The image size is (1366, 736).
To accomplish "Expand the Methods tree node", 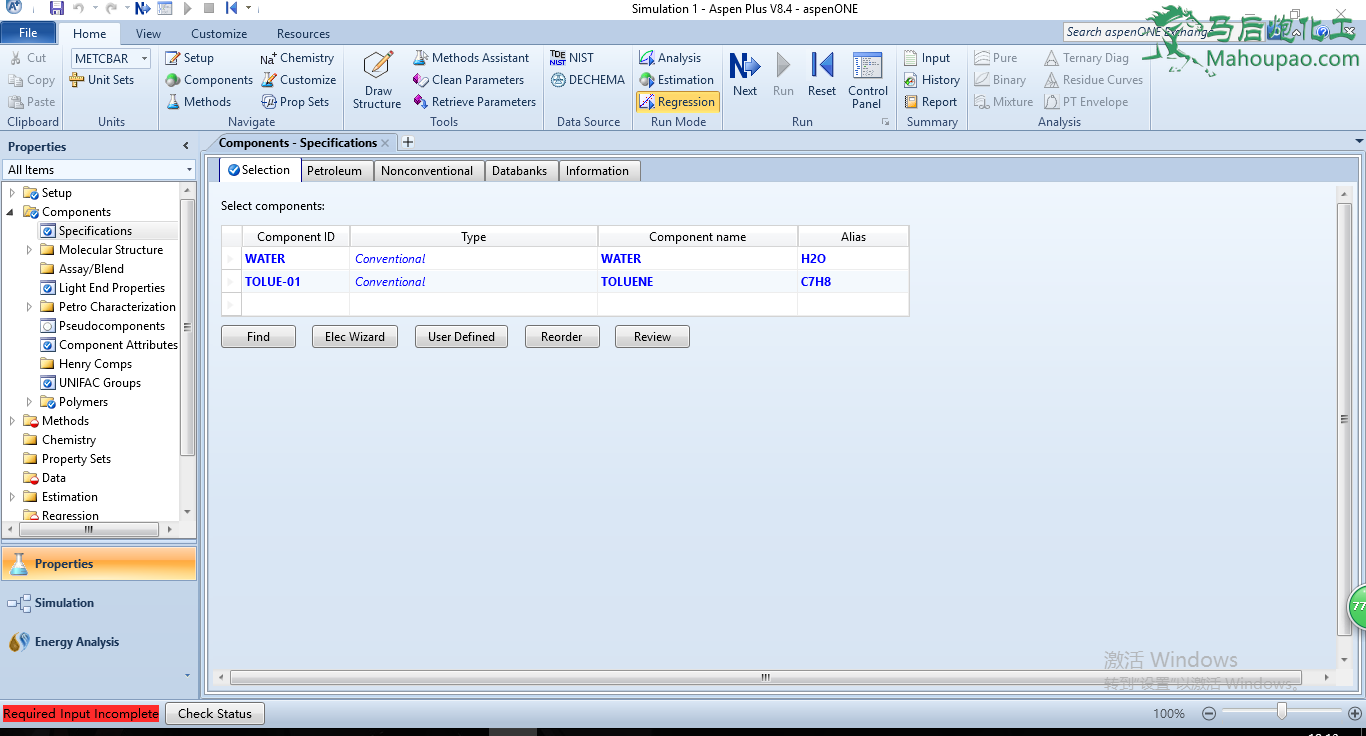I will click(x=12, y=421).
